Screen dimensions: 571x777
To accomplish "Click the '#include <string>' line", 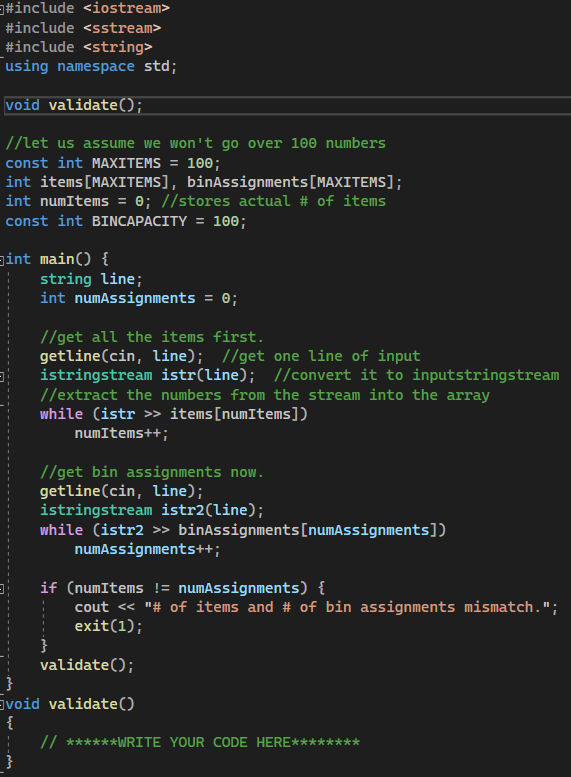I will (79, 47).
